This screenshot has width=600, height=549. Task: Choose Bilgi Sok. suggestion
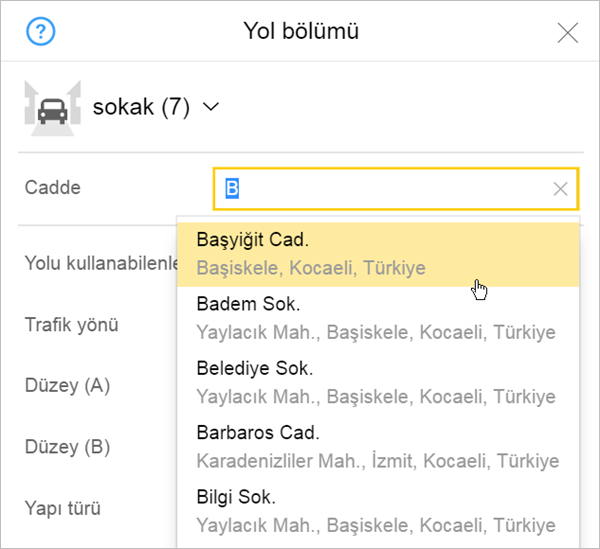coord(378,511)
